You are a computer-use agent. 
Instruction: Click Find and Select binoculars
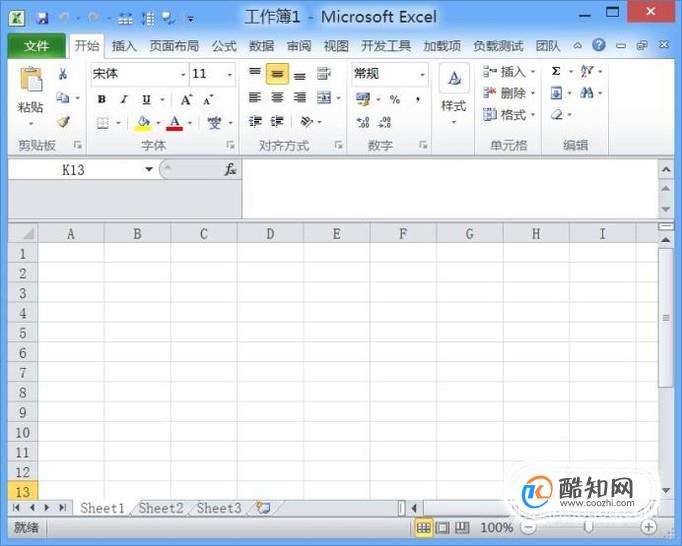pyautogui.click(x=587, y=93)
